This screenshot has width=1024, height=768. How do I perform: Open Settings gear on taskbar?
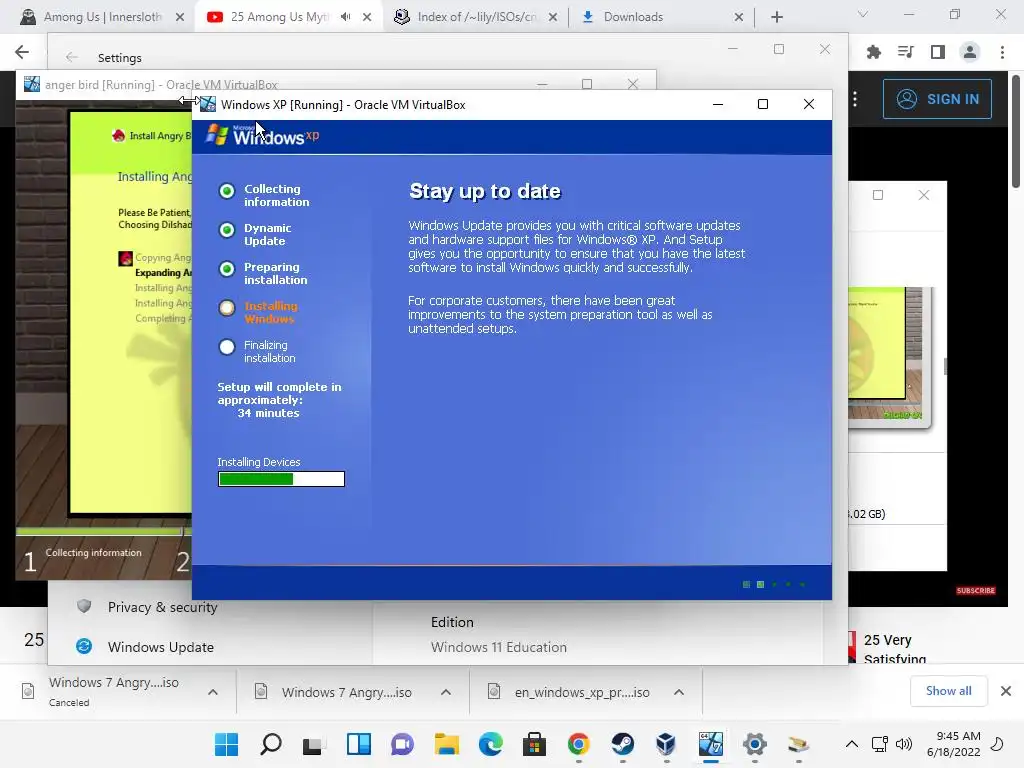(754, 744)
